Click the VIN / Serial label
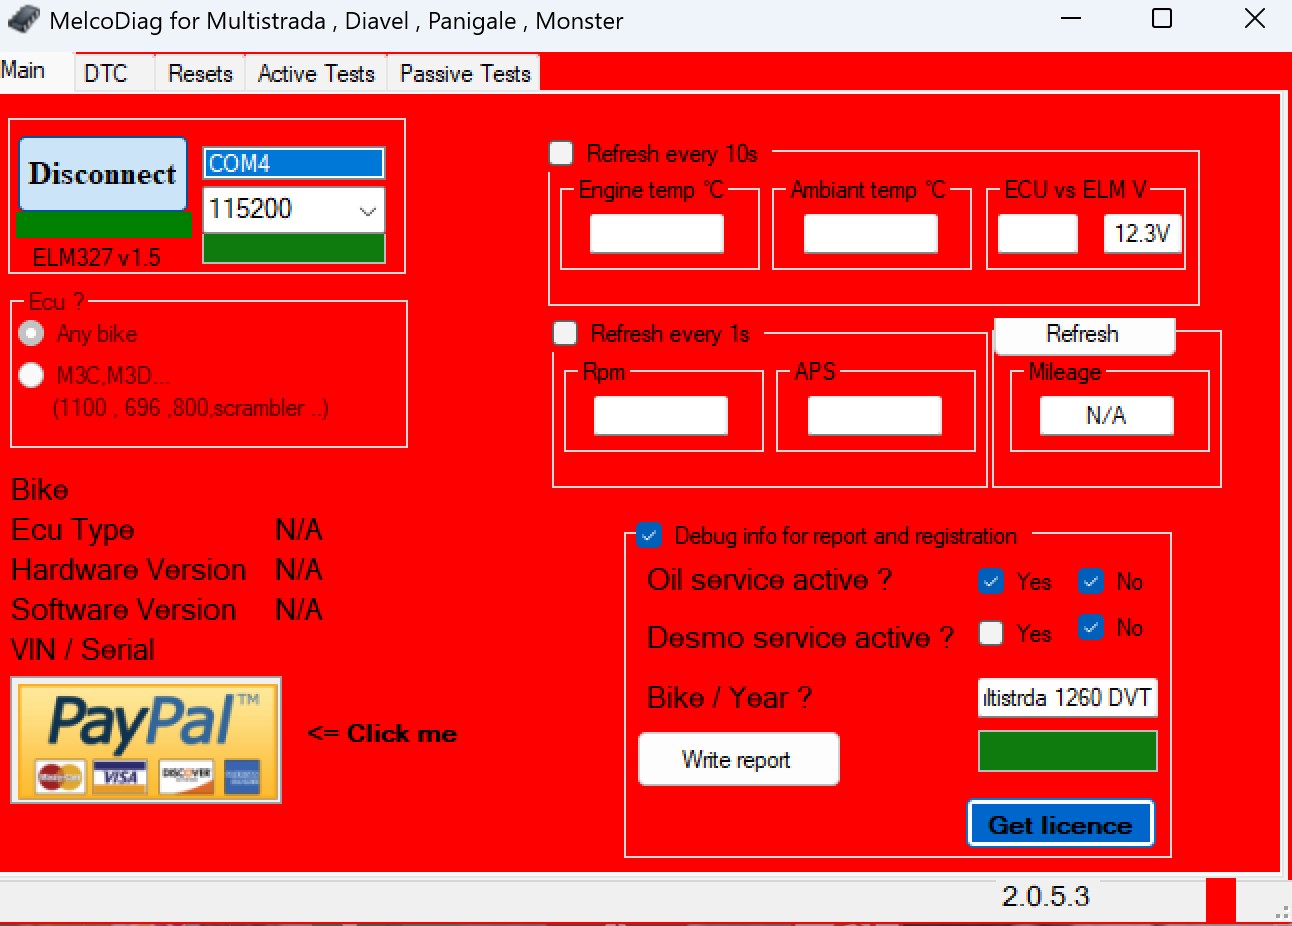Screen dimensions: 1292x926 pyautogui.click(x=83, y=650)
